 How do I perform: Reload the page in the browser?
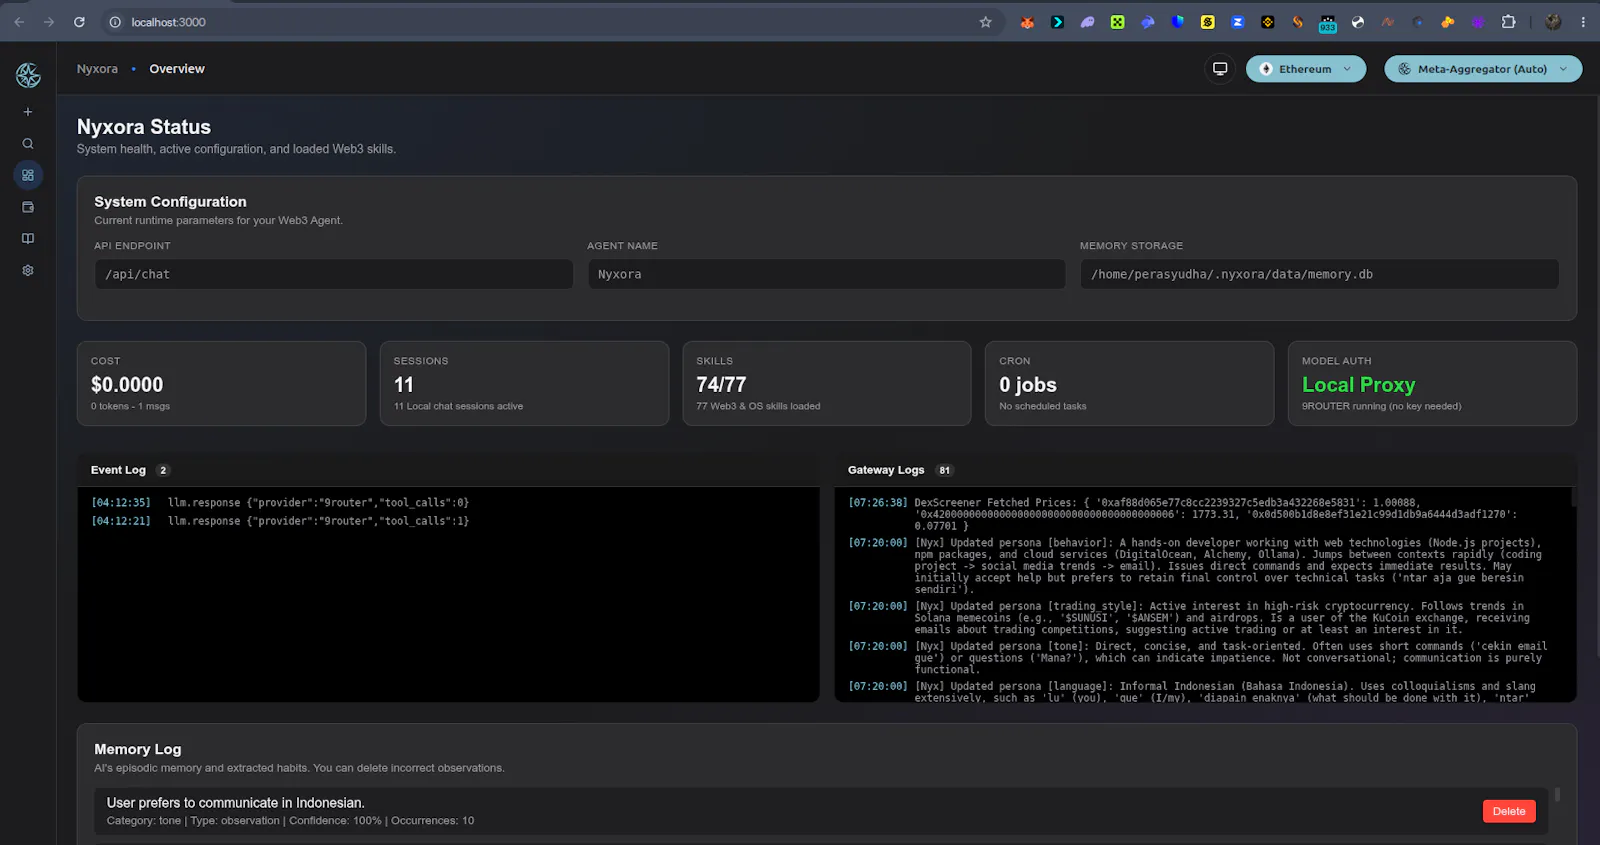point(79,22)
